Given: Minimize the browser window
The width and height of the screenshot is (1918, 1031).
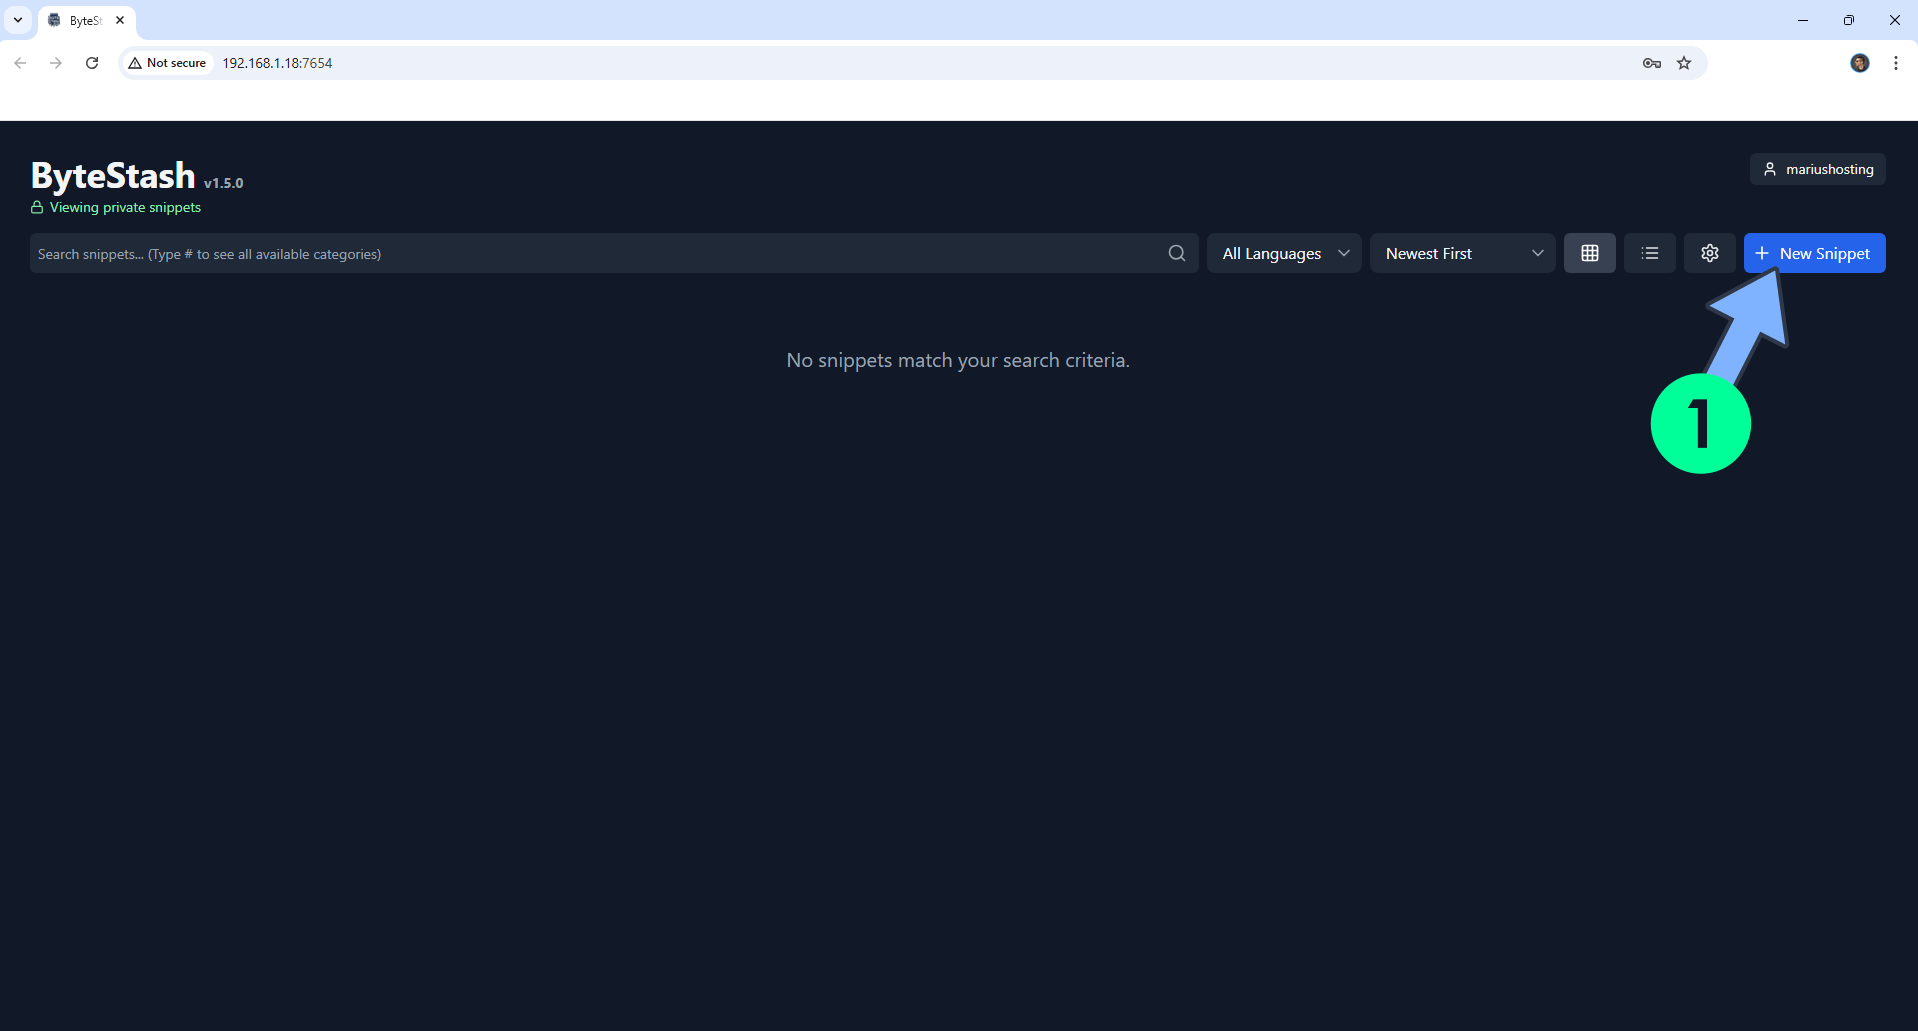Looking at the screenshot, I should click(x=1803, y=20).
